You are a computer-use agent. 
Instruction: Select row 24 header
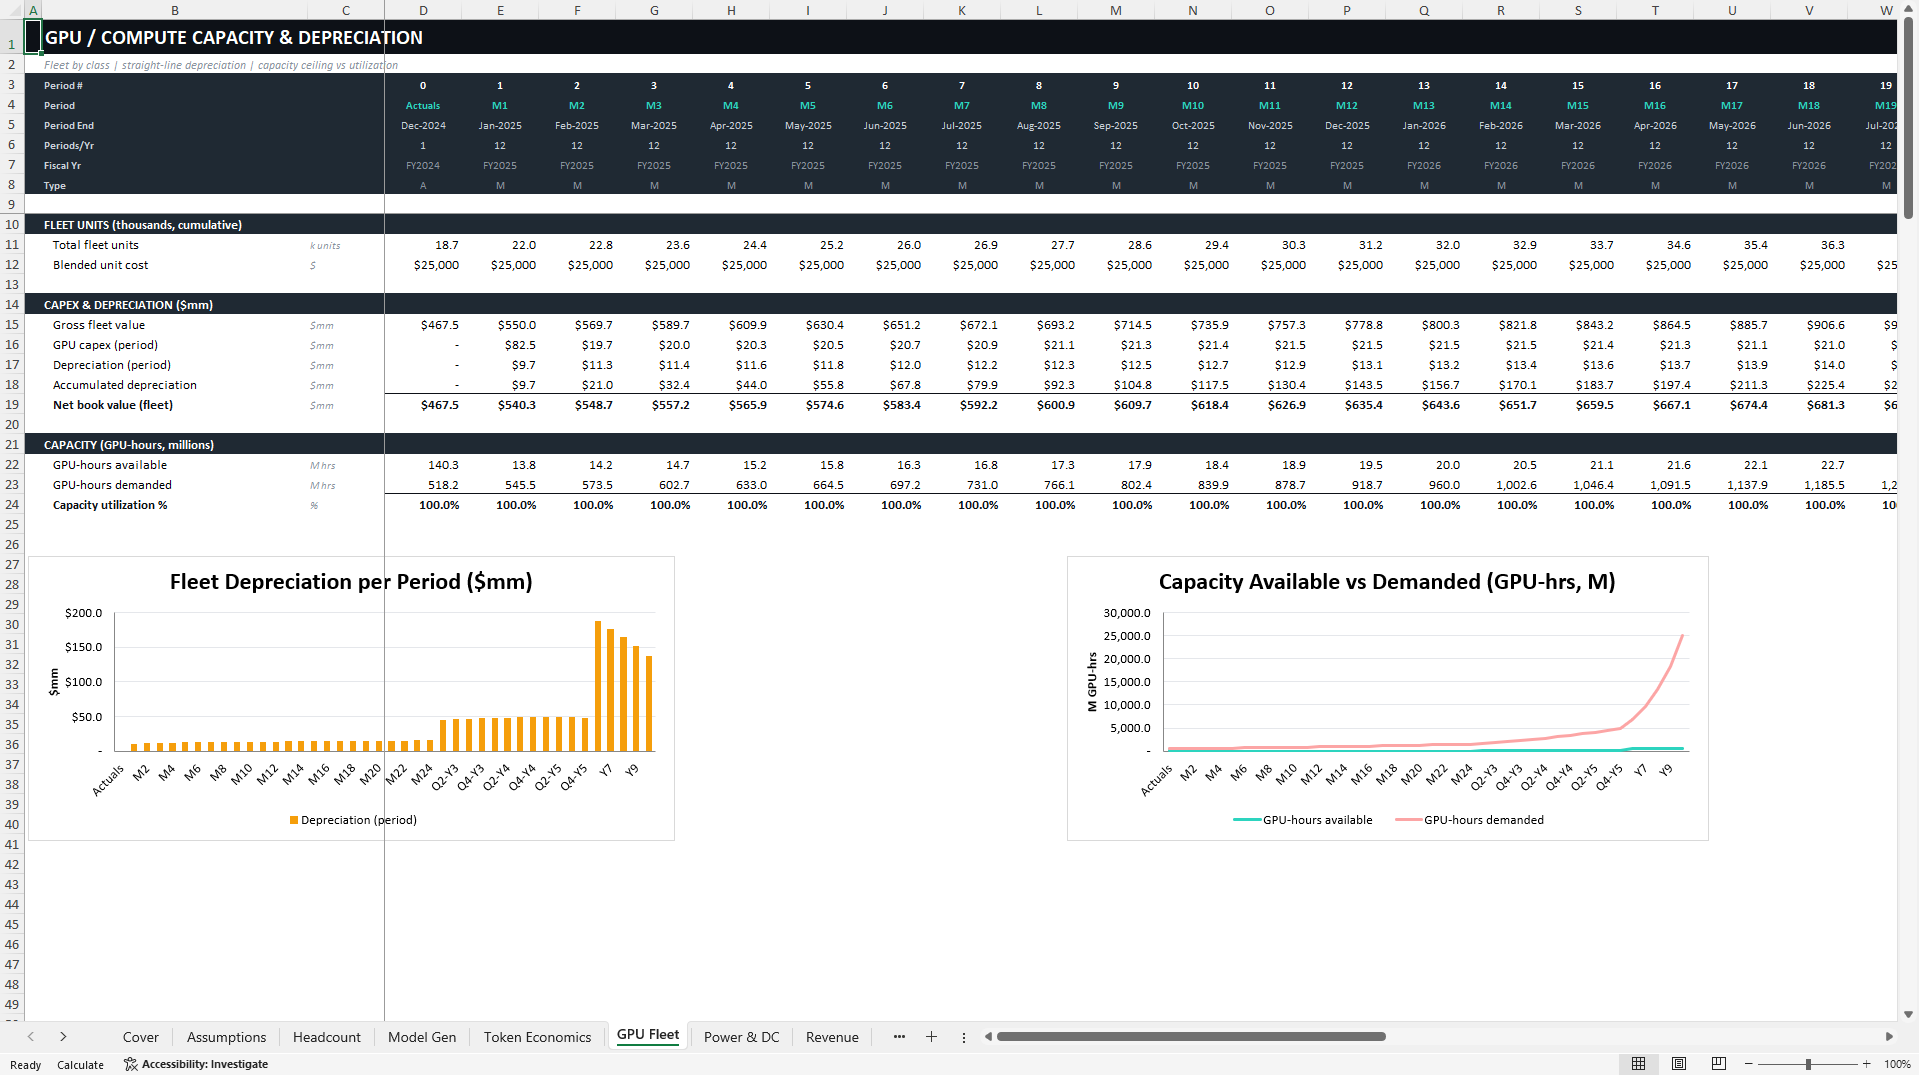pos(12,505)
